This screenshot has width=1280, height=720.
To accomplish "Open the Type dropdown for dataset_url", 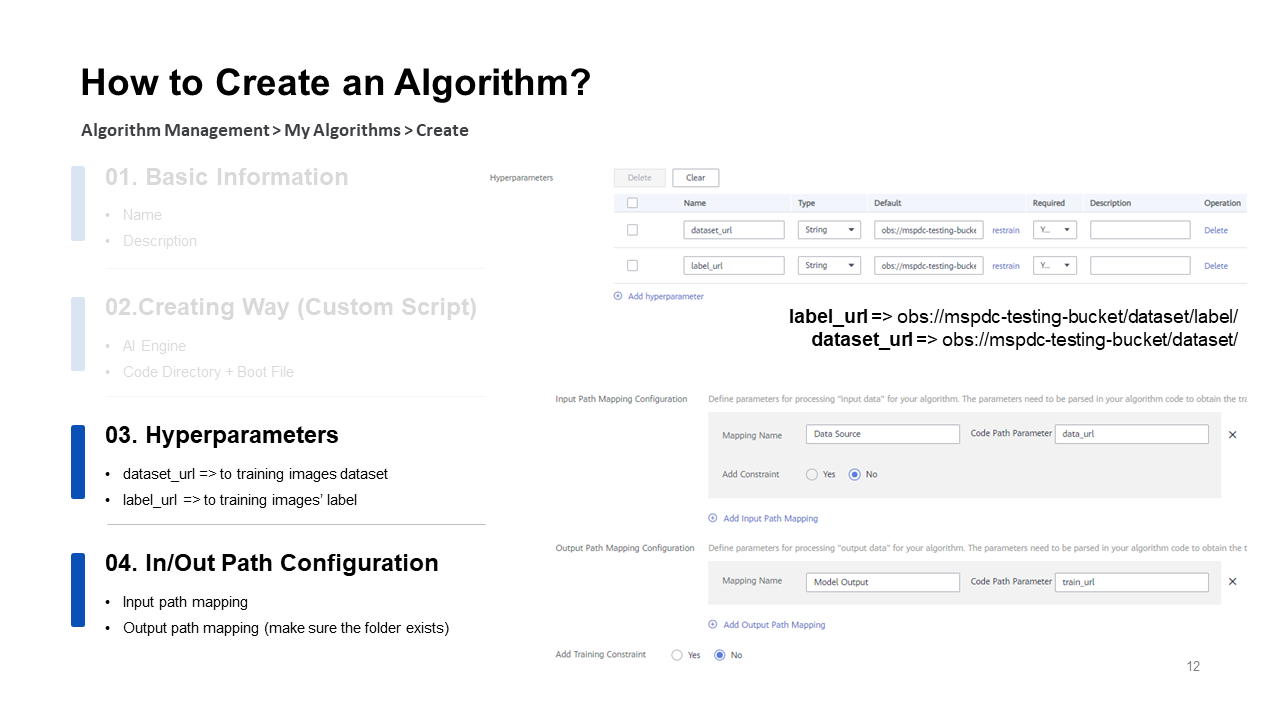I will tap(829, 230).
